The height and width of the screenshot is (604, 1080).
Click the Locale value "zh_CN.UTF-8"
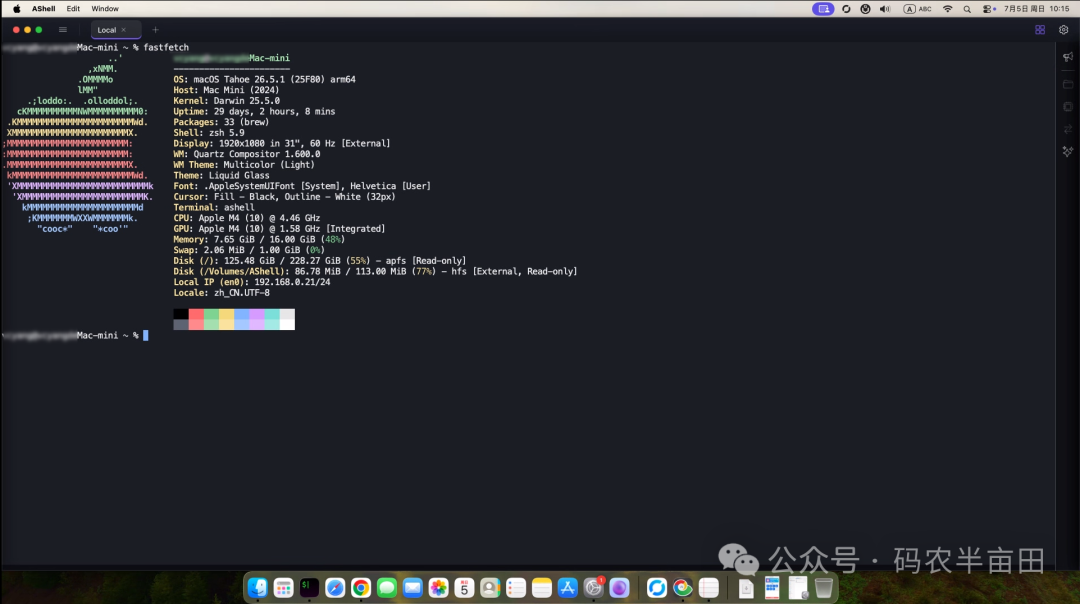pyautogui.click(x=242, y=293)
